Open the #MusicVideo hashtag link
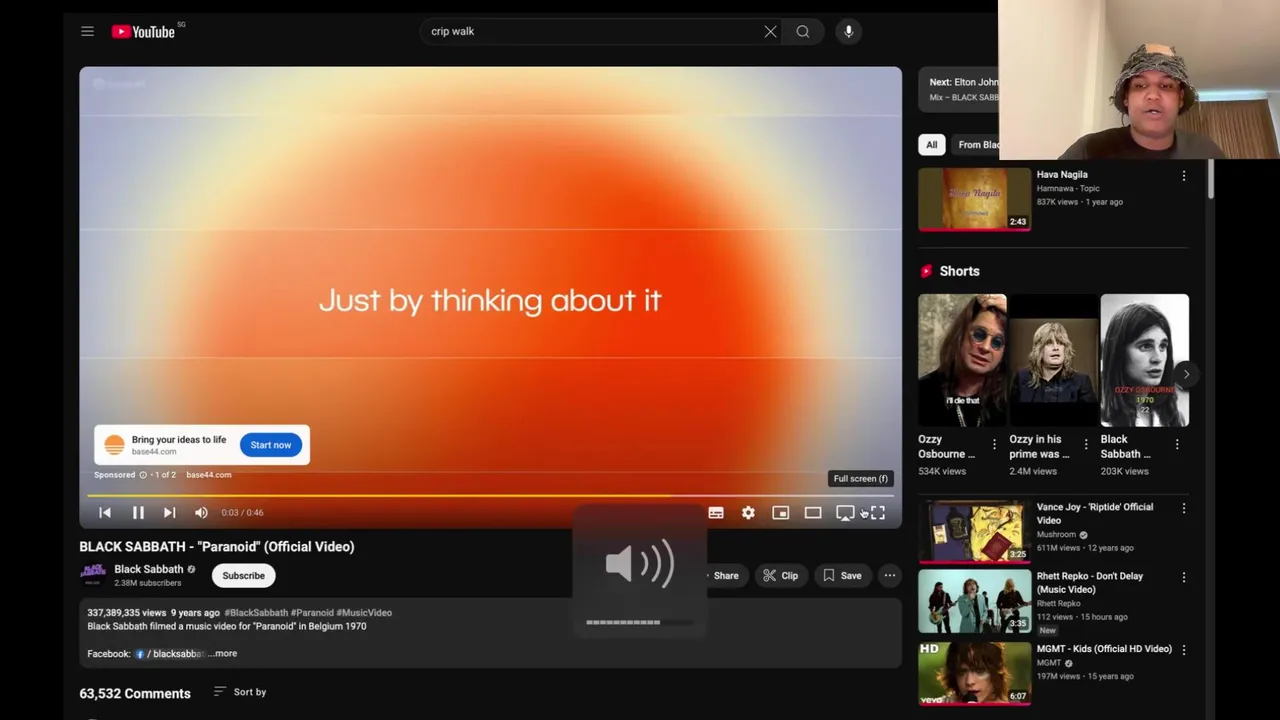The height and width of the screenshot is (720, 1280). (x=364, y=613)
